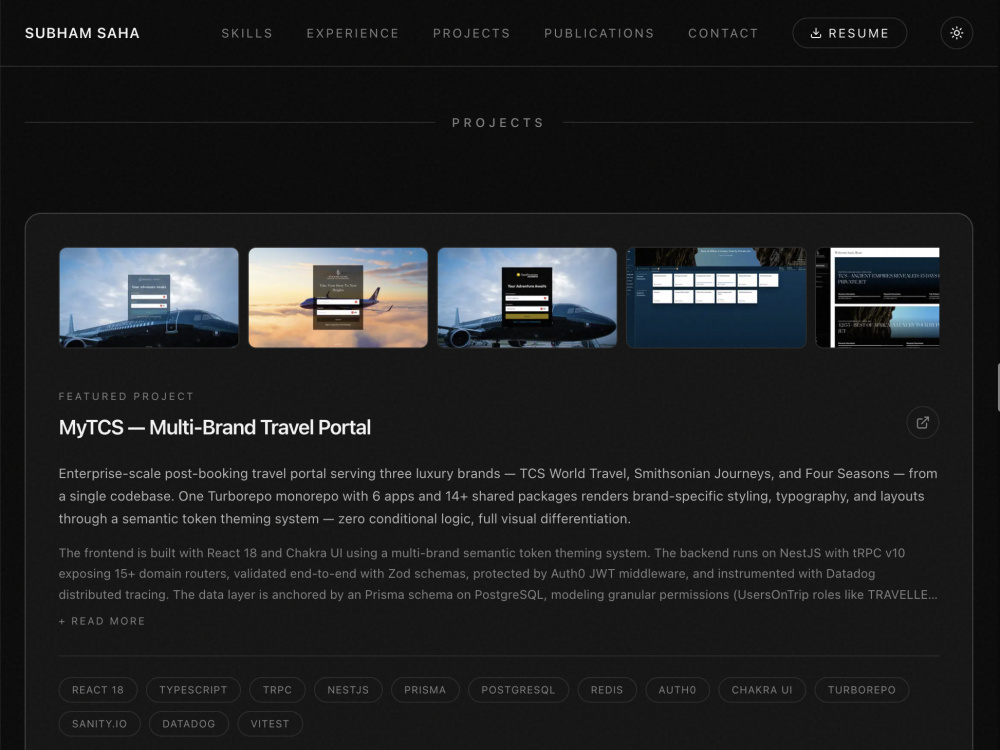
Task: Click the NestJS tech tag
Action: 348,690
